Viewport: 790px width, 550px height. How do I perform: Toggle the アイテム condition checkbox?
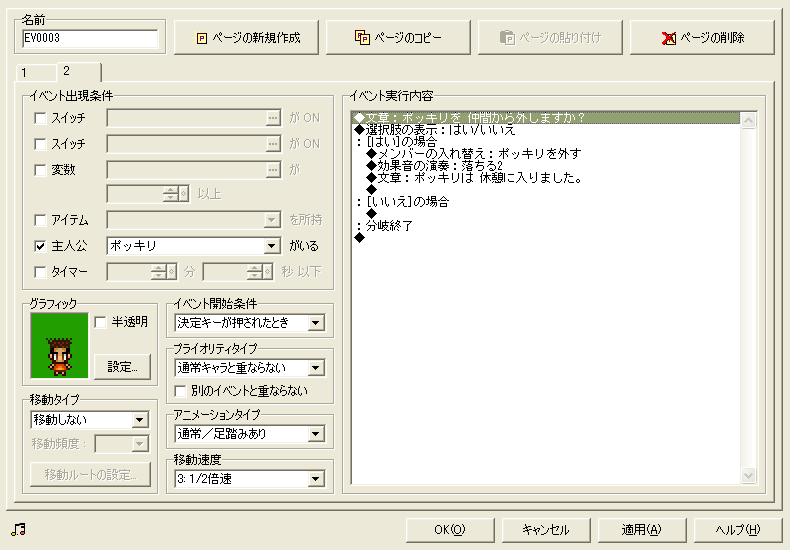pos(40,220)
